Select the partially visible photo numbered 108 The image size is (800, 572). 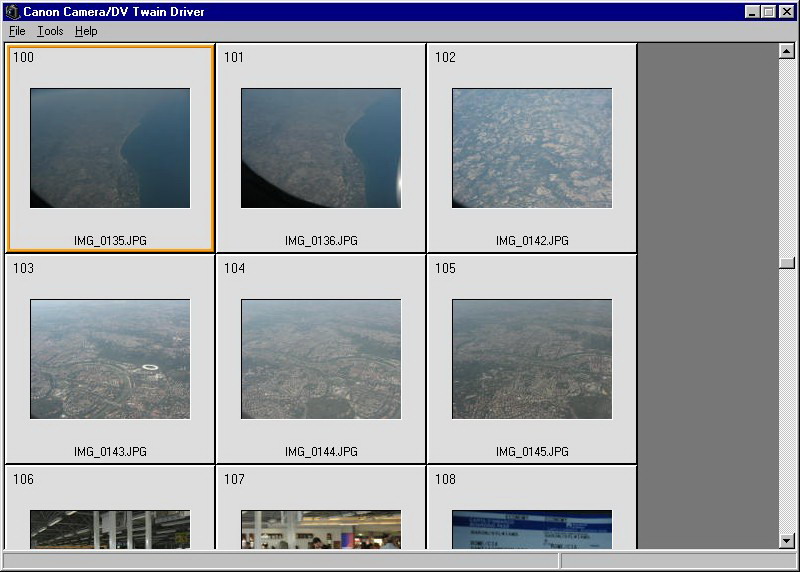(532, 530)
